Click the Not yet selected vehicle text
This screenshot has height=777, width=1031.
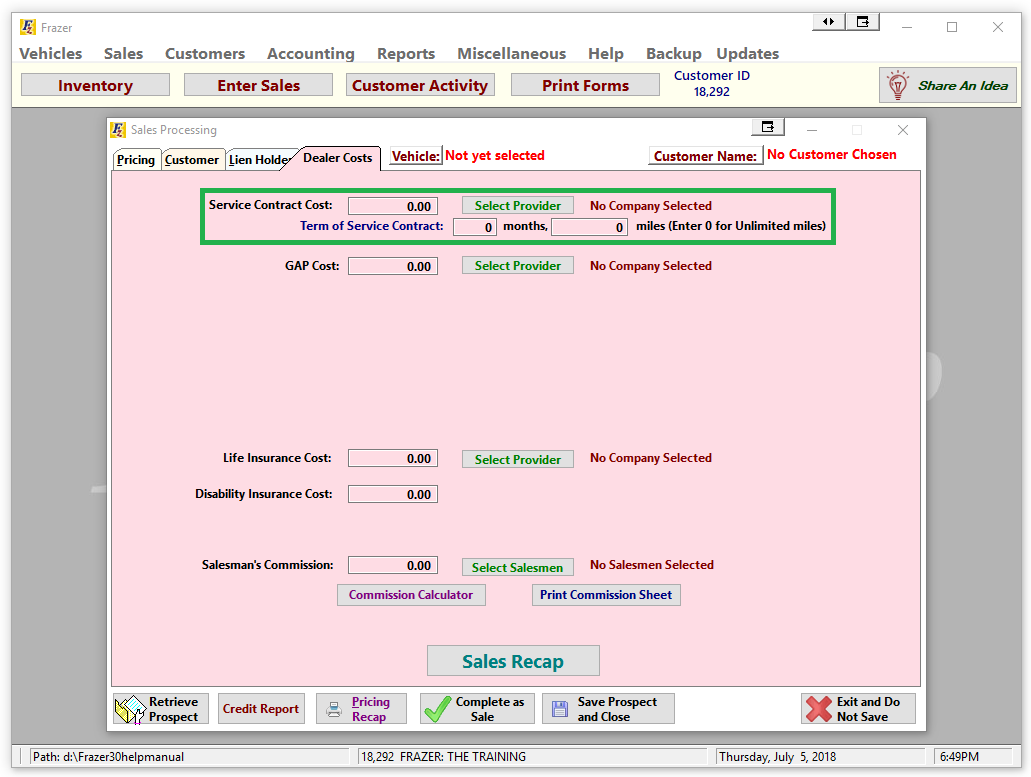[x=494, y=156]
